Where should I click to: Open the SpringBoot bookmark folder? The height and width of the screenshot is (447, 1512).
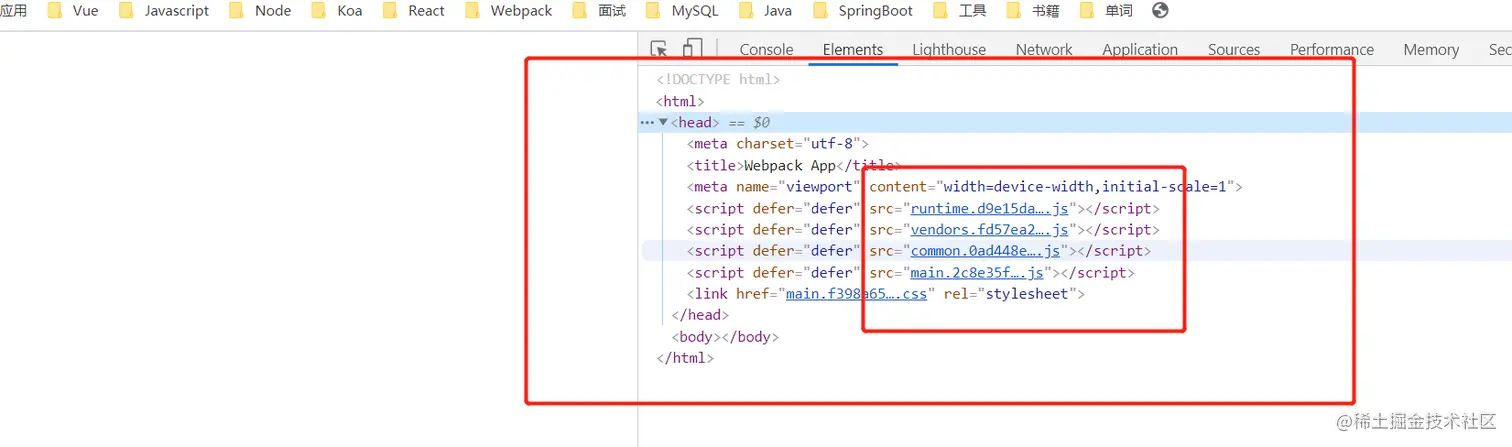(x=863, y=11)
